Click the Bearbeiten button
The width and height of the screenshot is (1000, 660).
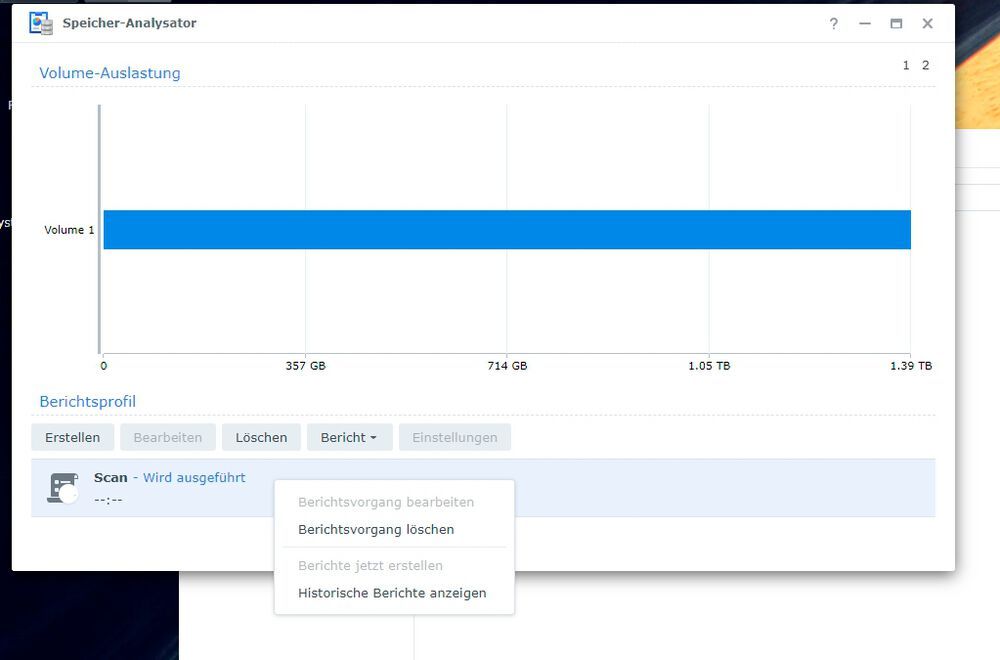tap(167, 437)
